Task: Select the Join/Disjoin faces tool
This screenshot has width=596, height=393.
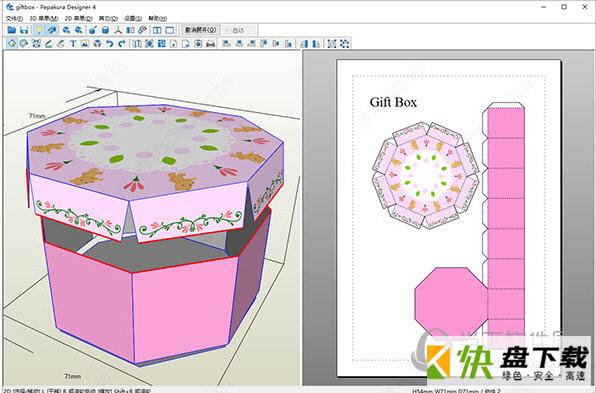Action: click(x=36, y=43)
